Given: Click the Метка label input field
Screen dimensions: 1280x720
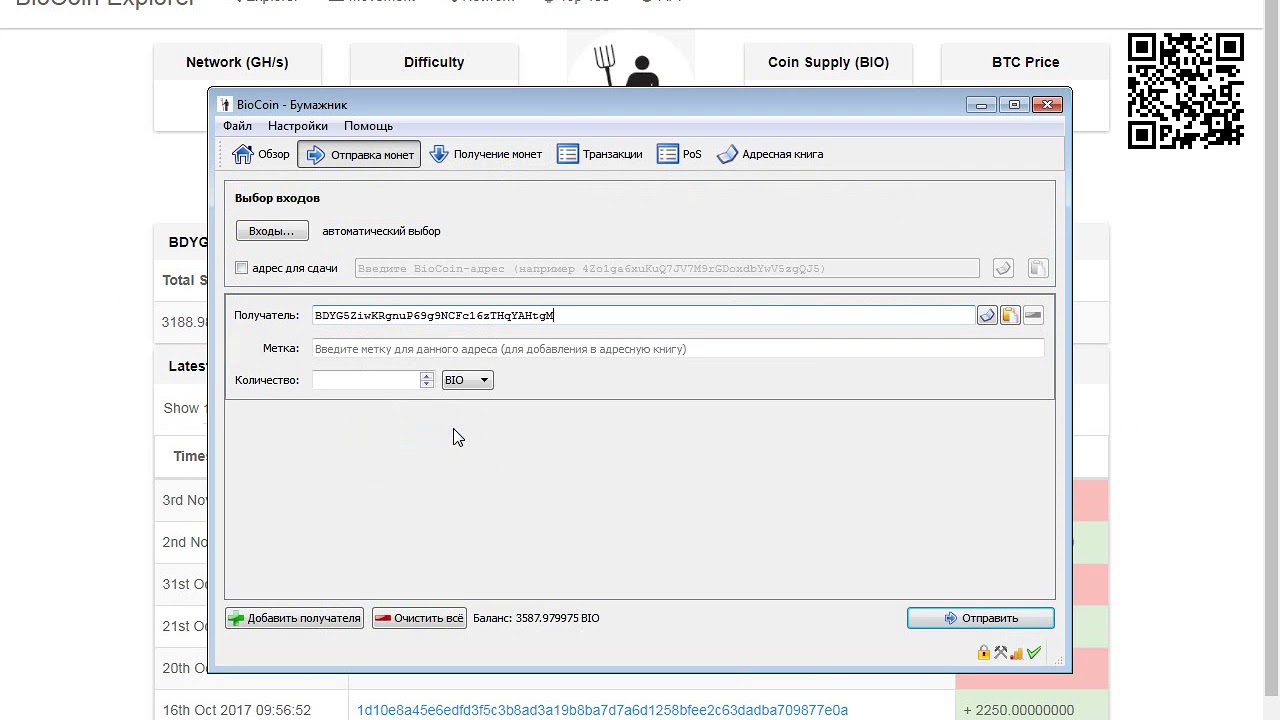Looking at the screenshot, I should 678,349.
